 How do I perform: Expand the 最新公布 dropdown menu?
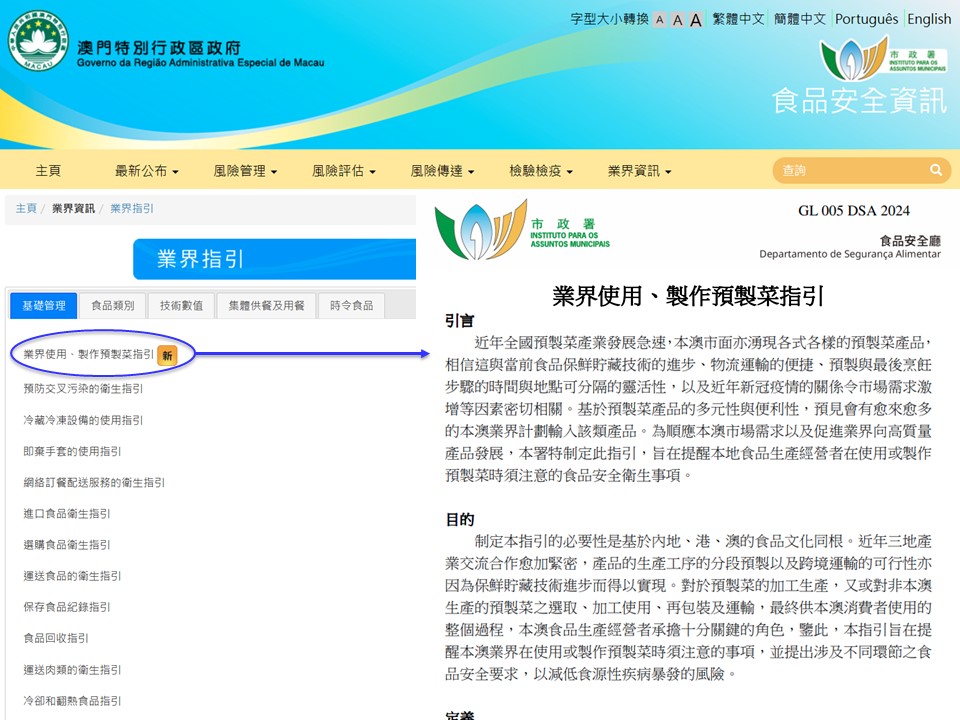pyautogui.click(x=146, y=171)
